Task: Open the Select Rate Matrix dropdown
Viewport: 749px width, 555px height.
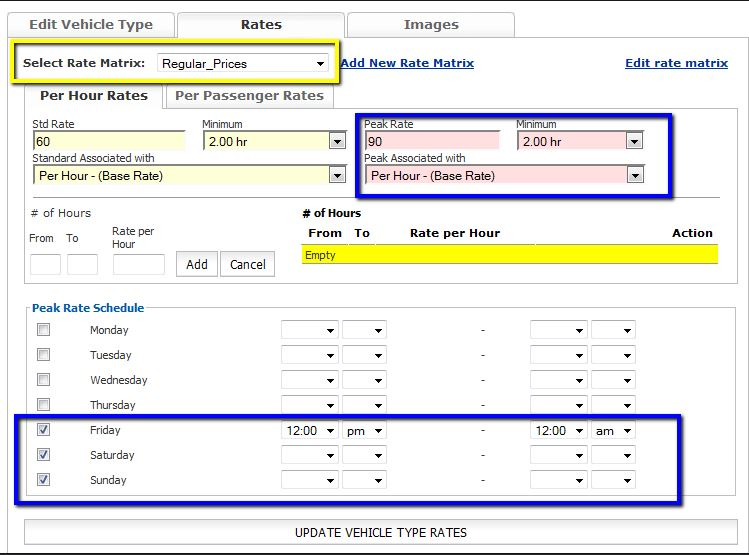Action: pos(243,63)
